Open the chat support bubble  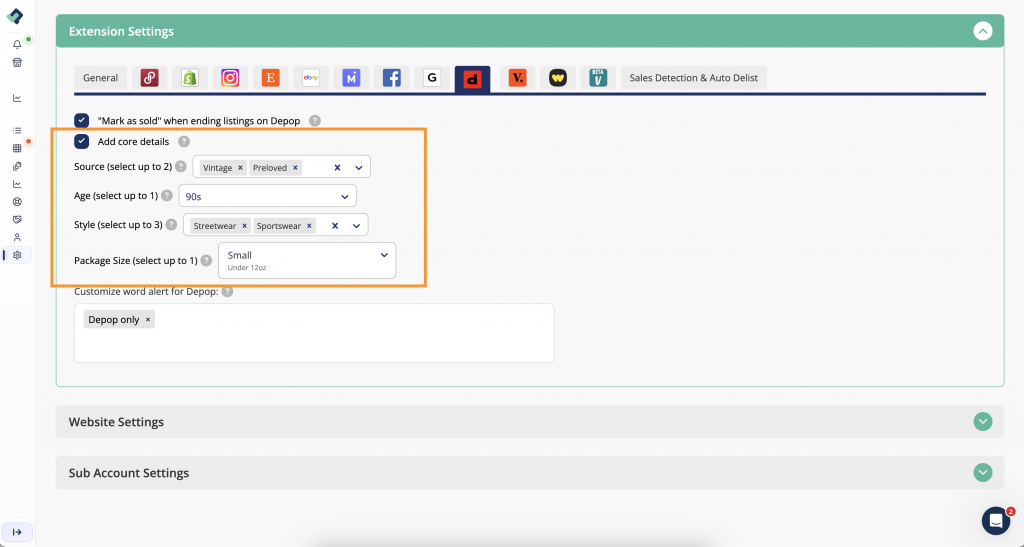tap(995, 520)
